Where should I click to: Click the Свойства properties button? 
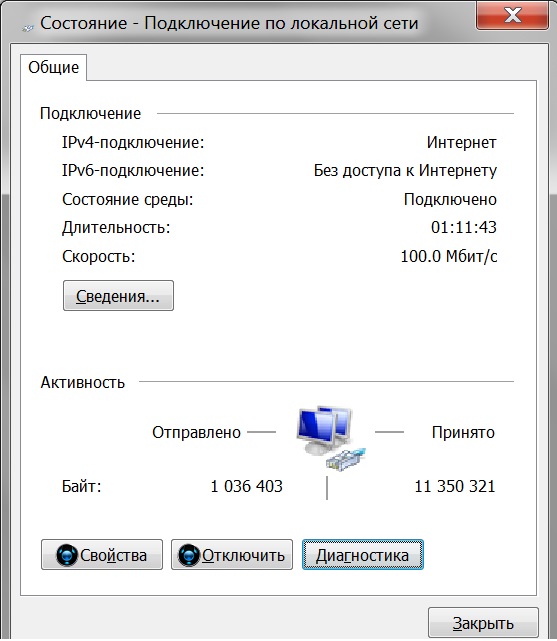(x=102, y=555)
